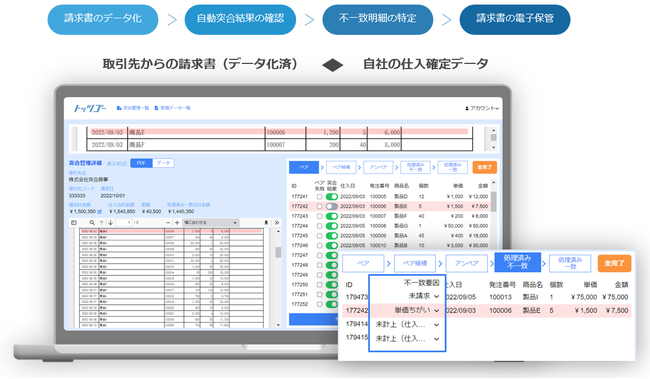Switch display format to データ
This screenshot has width=650, height=379.
[x=163, y=163]
